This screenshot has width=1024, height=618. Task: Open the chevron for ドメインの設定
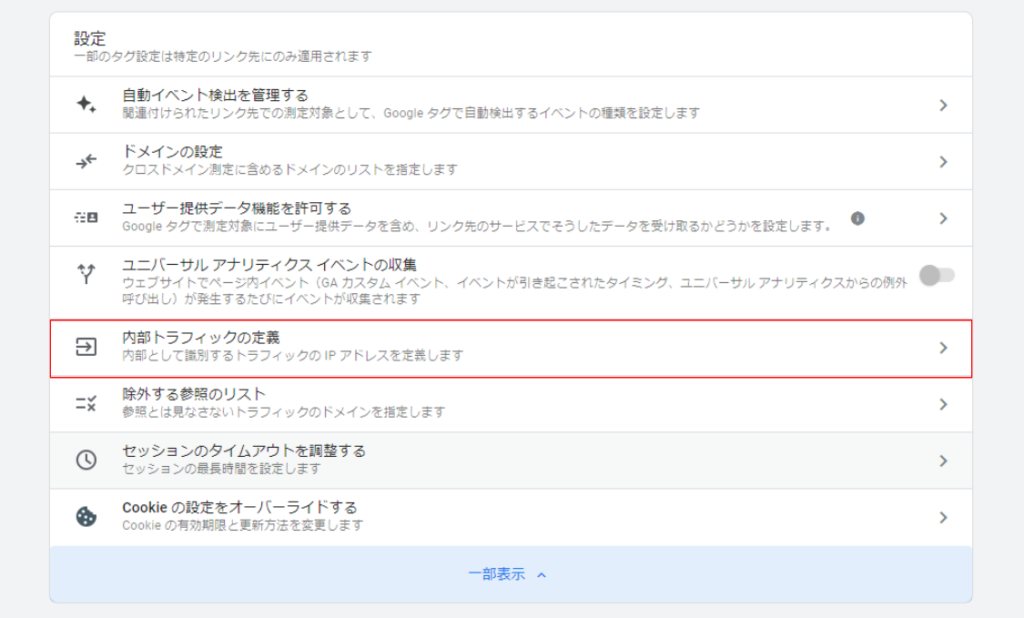pyautogui.click(x=943, y=161)
